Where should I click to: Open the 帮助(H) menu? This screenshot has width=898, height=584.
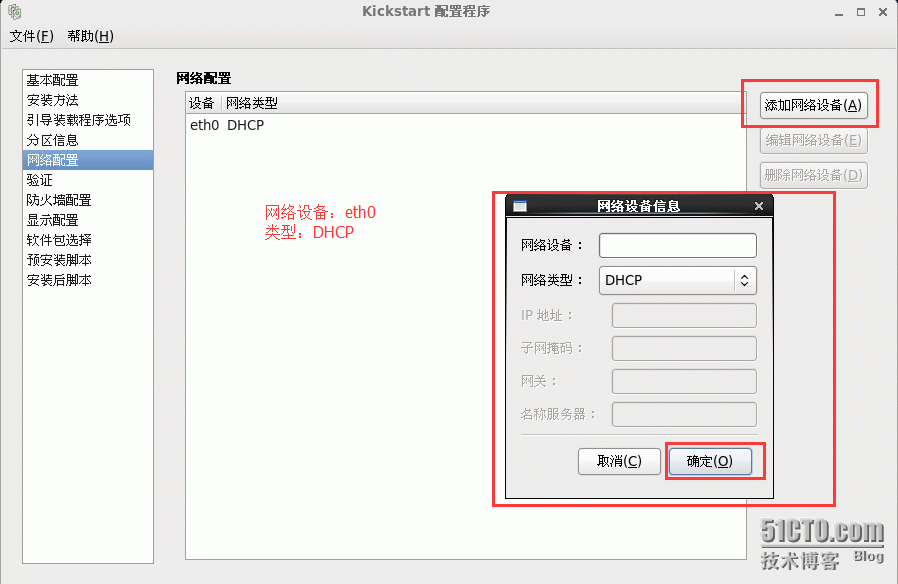90,36
